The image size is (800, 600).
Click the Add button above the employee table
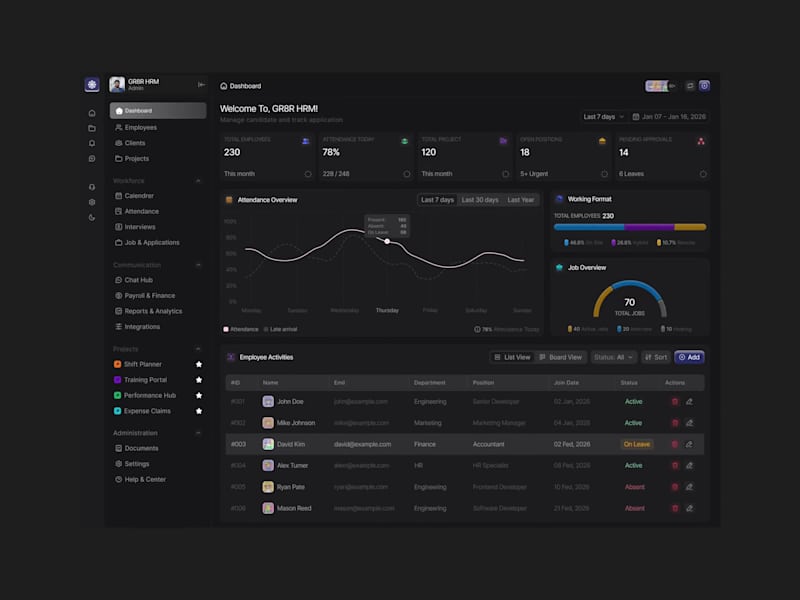(689, 356)
